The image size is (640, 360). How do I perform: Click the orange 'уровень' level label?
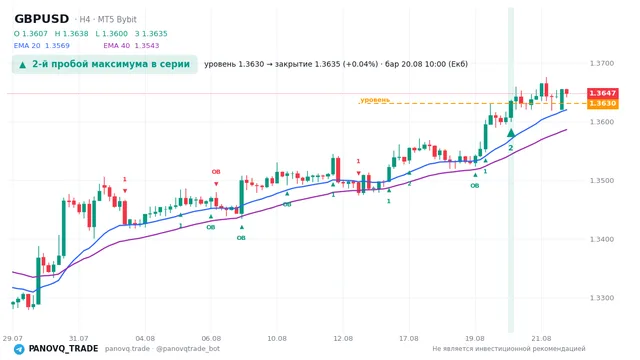375,100
